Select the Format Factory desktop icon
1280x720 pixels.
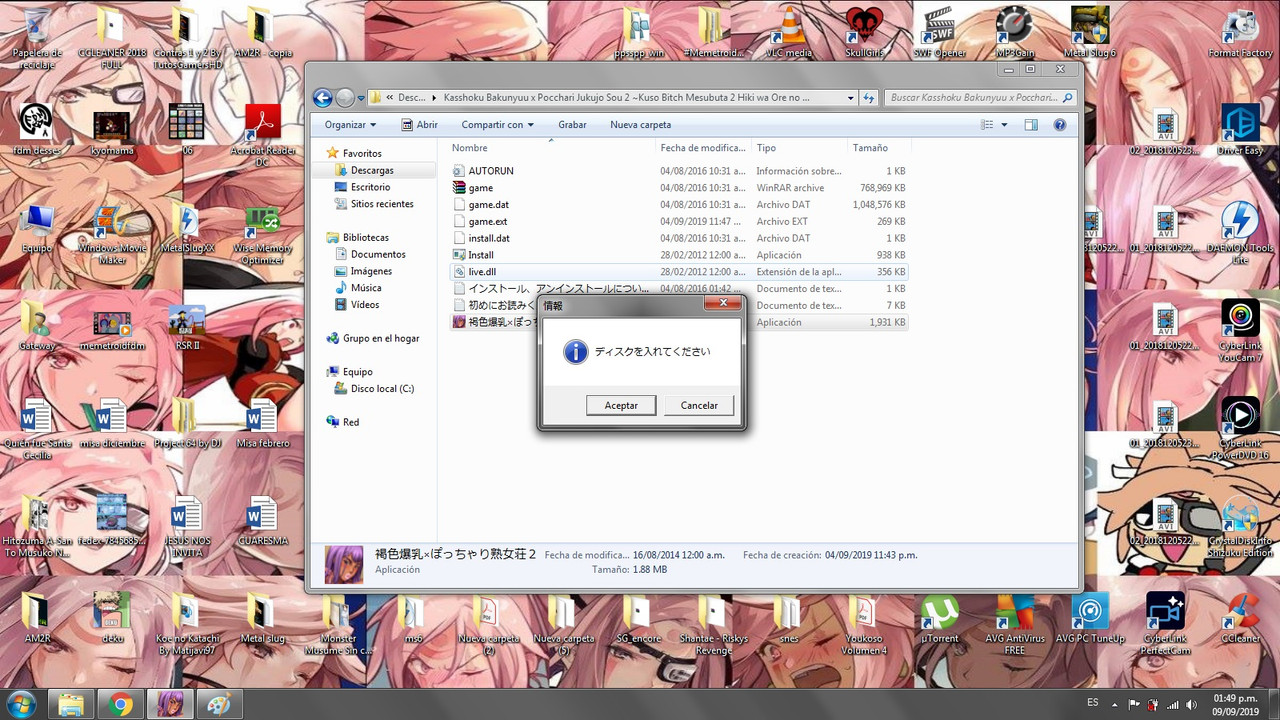1240,34
